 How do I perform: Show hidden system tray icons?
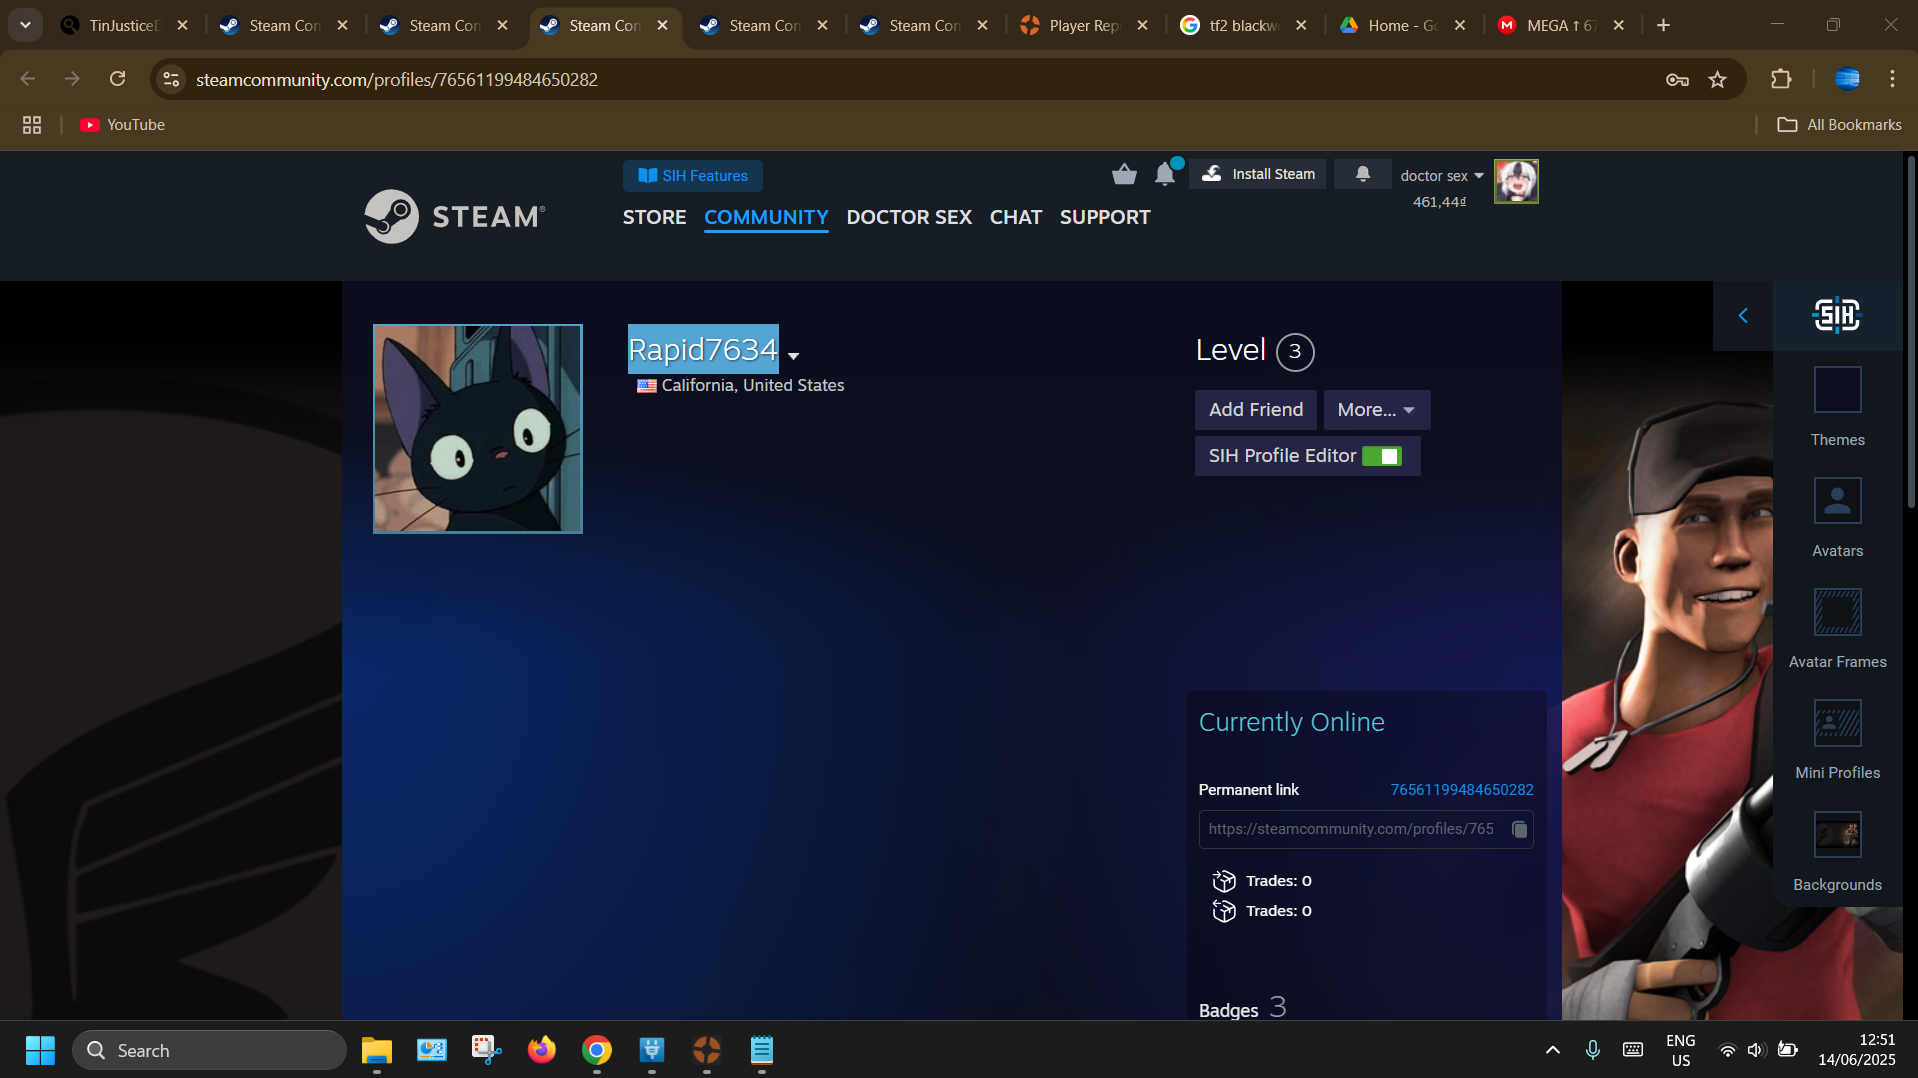point(1553,1050)
